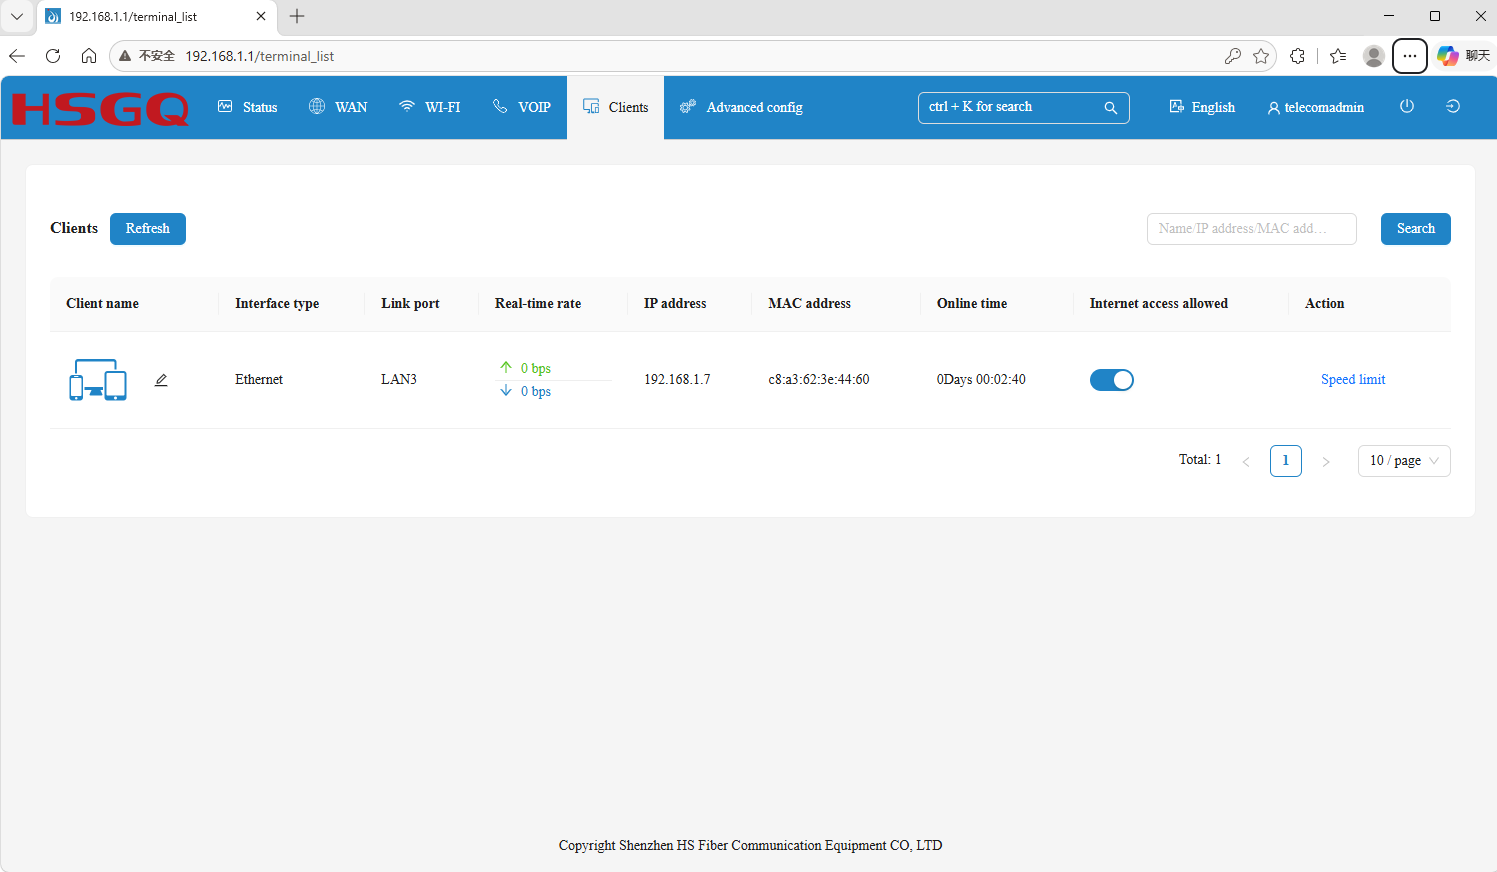Open the WI-FI tab

coord(430,107)
